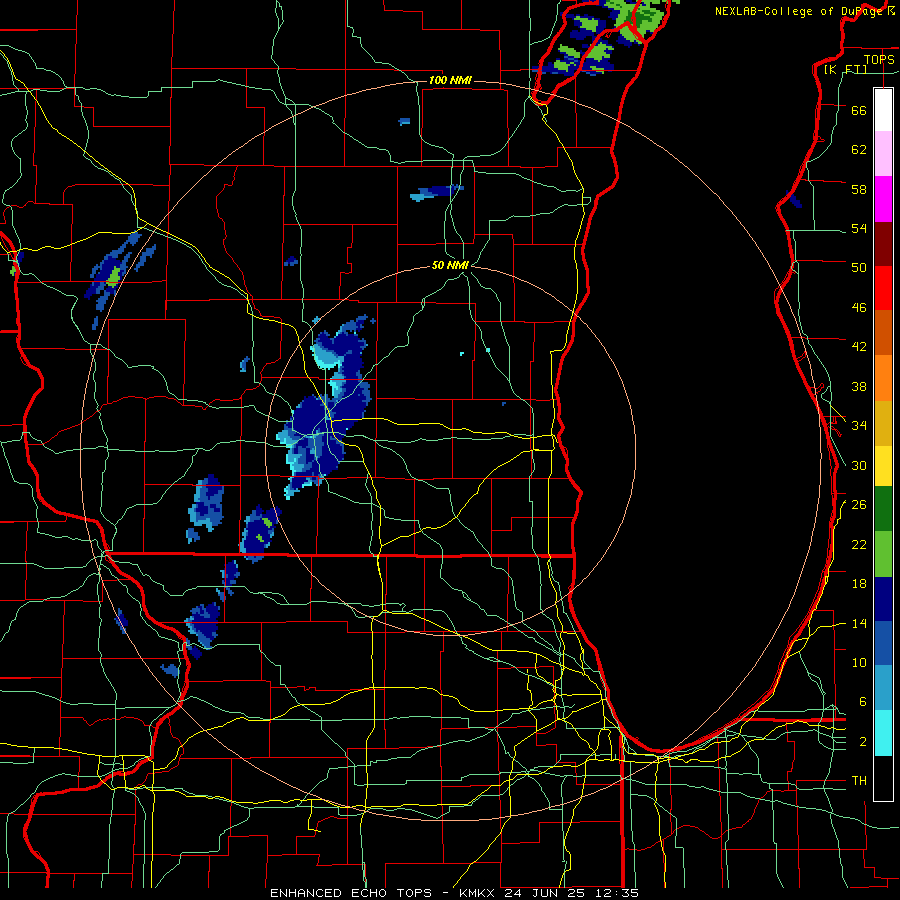Click the "100 NMI" range ring label
The height and width of the screenshot is (900, 900).
[x=450, y=80]
